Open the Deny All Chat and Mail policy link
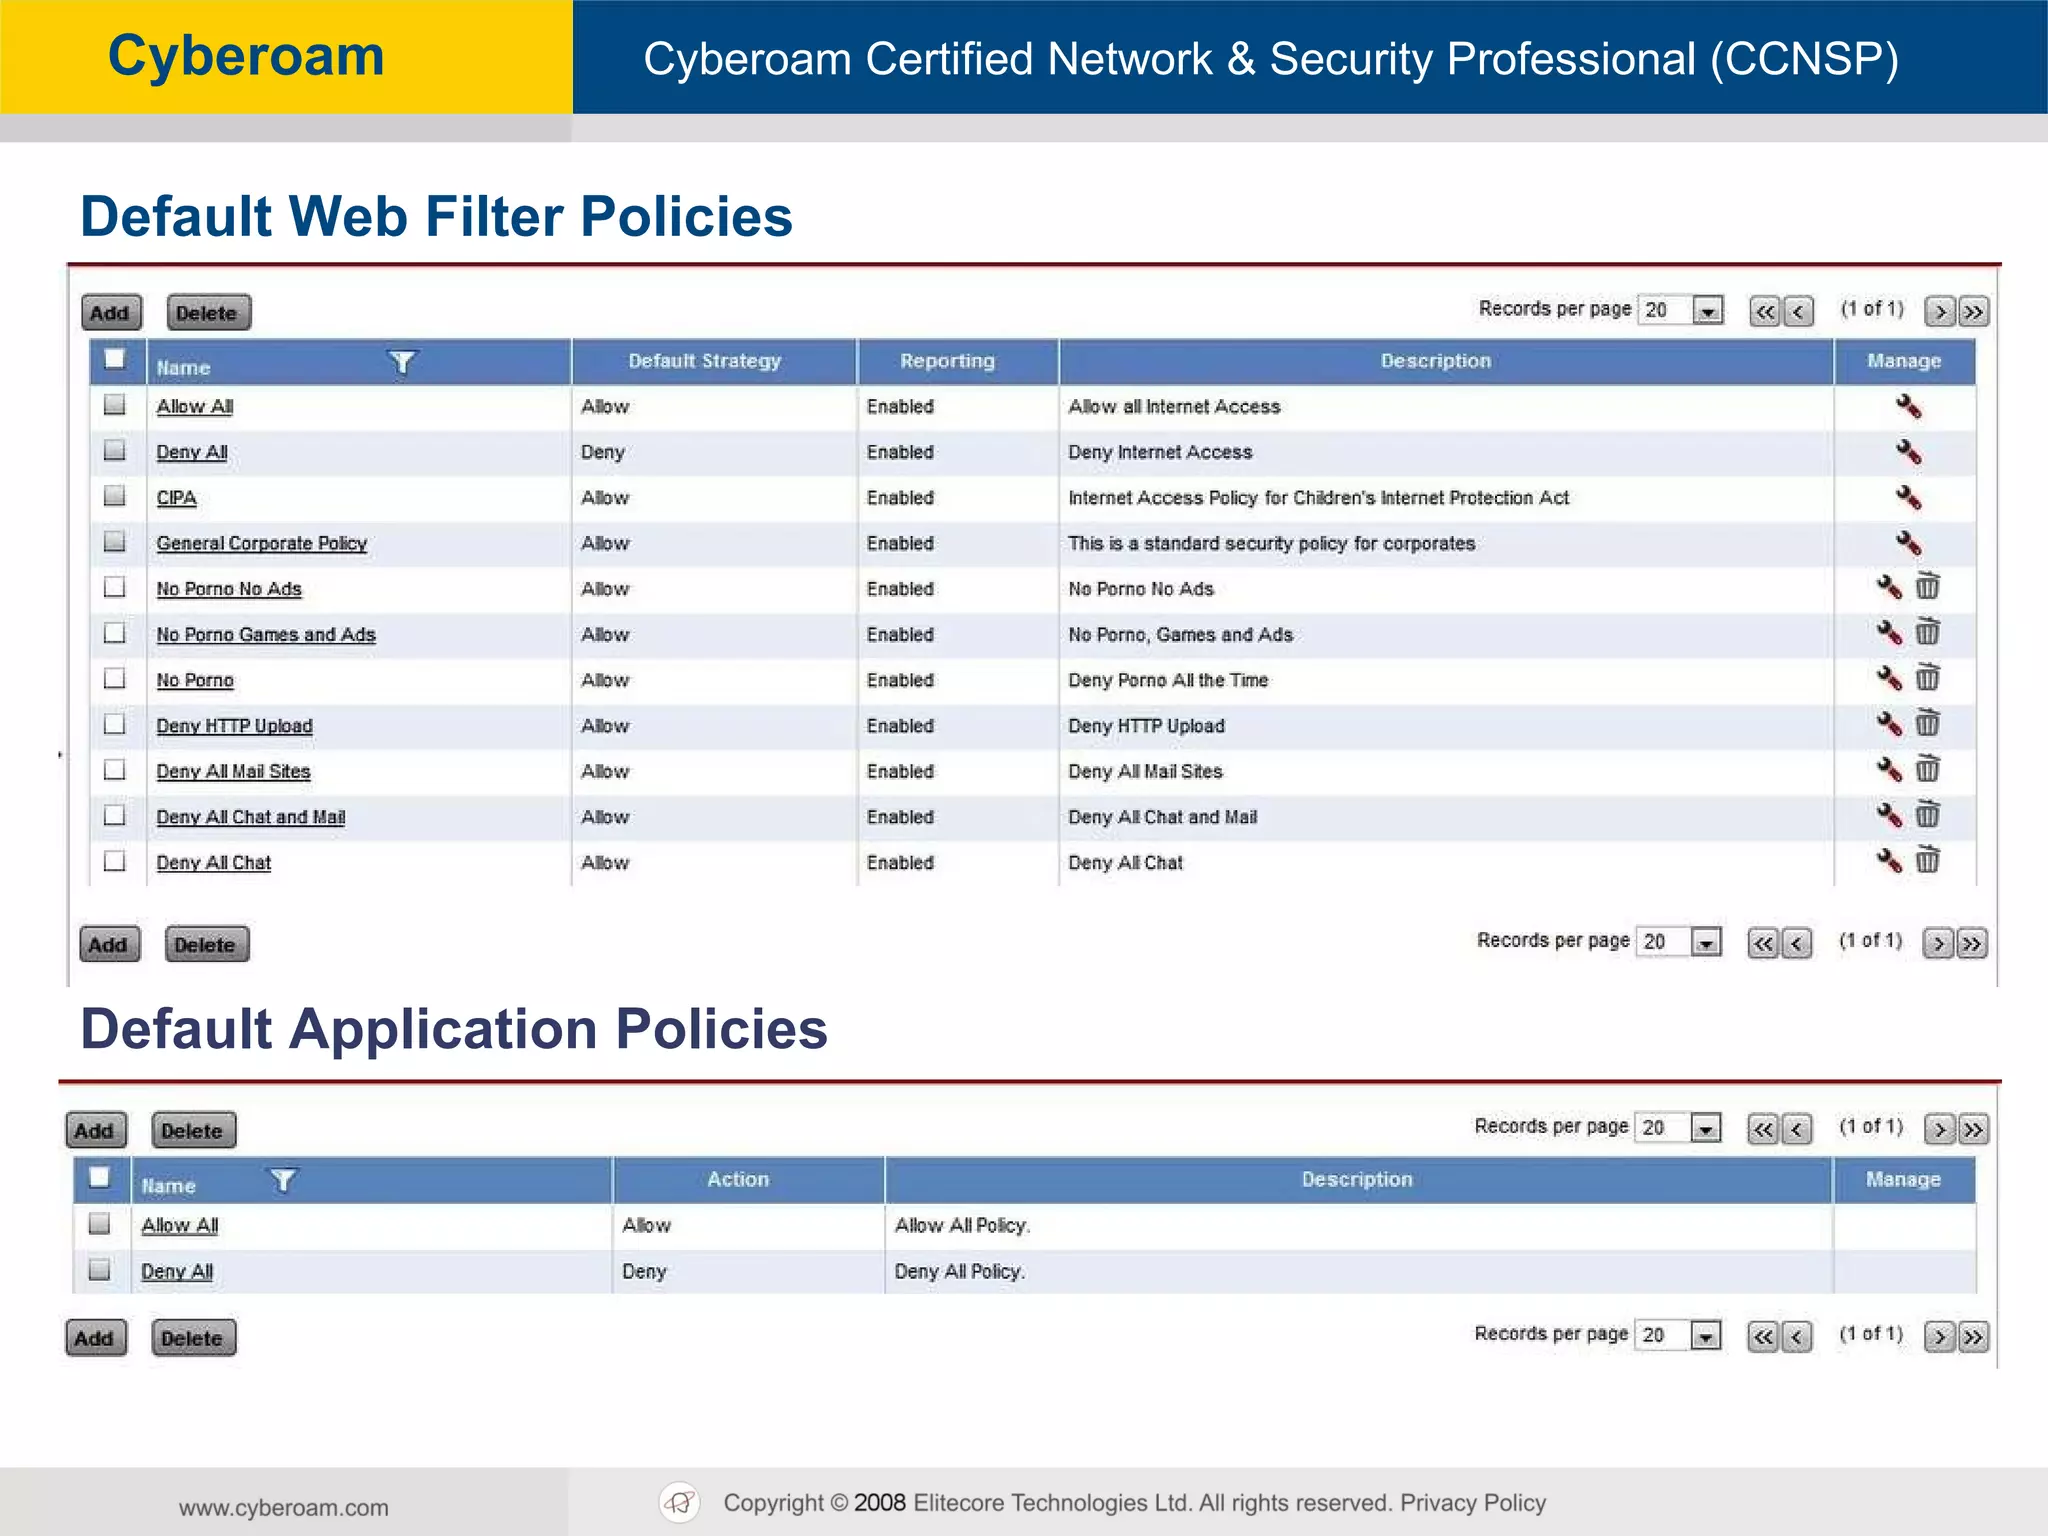The height and width of the screenshot is (1536, 2048). tap(250, 817)
